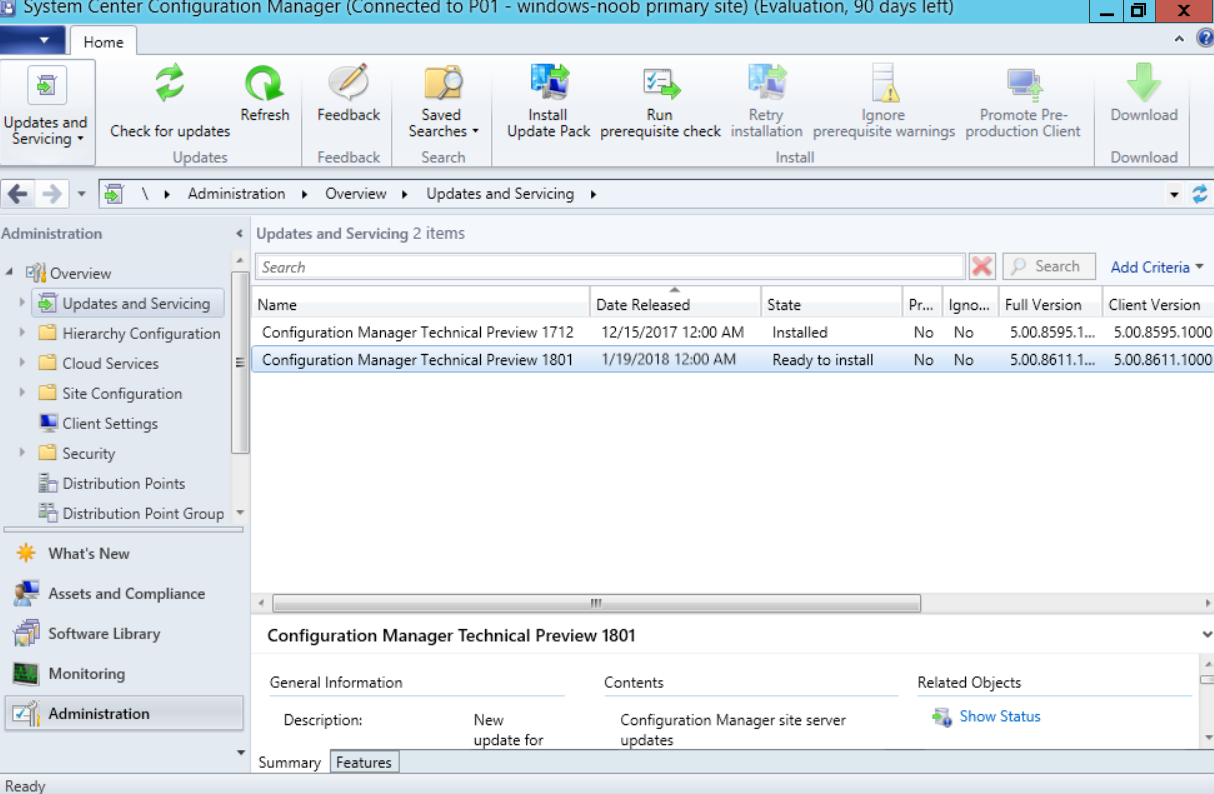Sort by the State column header
The height and width of the screenshot is (794, 1214).
(831, 304)
